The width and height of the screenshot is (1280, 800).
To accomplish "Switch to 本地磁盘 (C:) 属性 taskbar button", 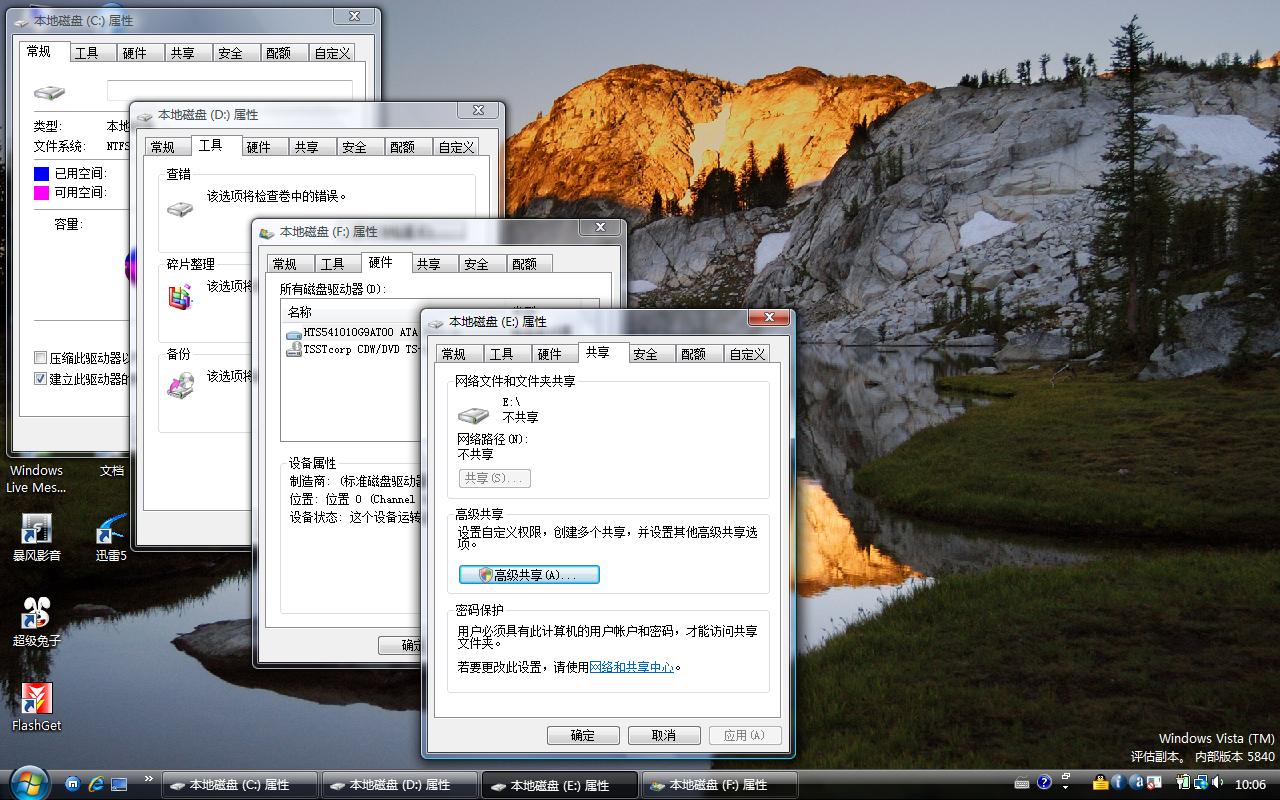I will click(x=239, y=785).
